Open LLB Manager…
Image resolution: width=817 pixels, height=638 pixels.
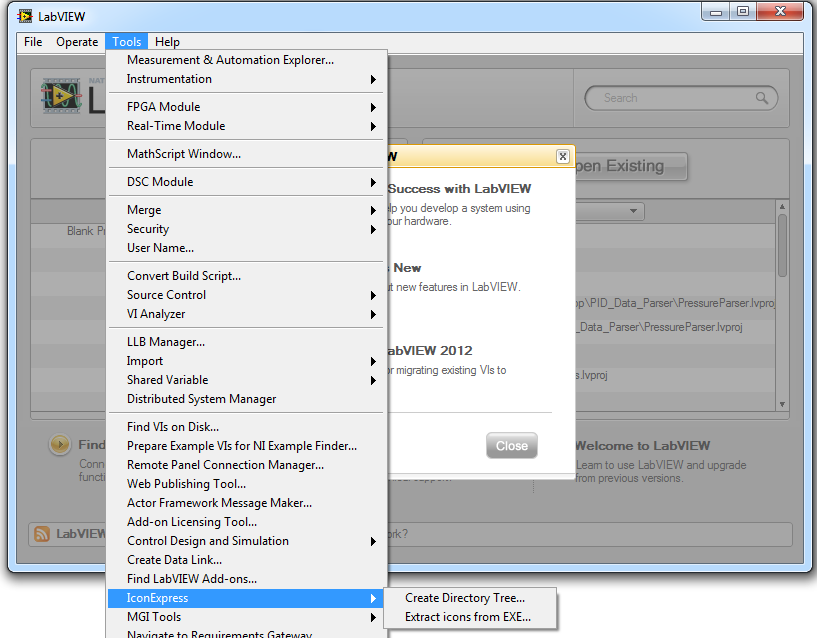246,342
